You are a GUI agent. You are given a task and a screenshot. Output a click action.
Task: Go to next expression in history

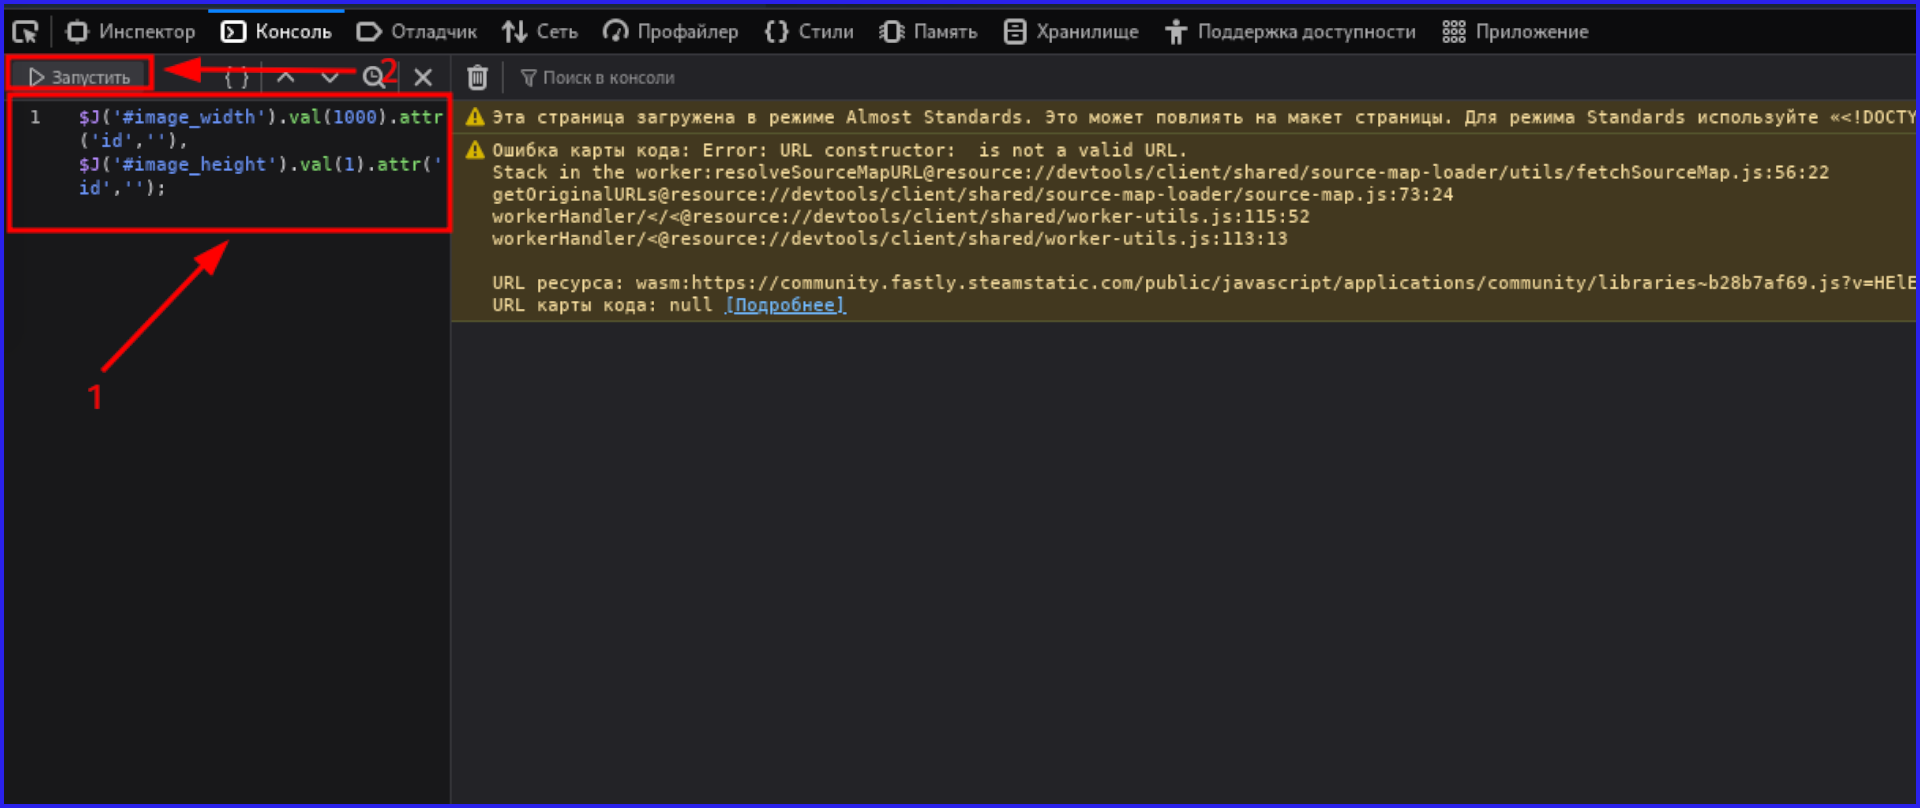(x=330, y=77)
